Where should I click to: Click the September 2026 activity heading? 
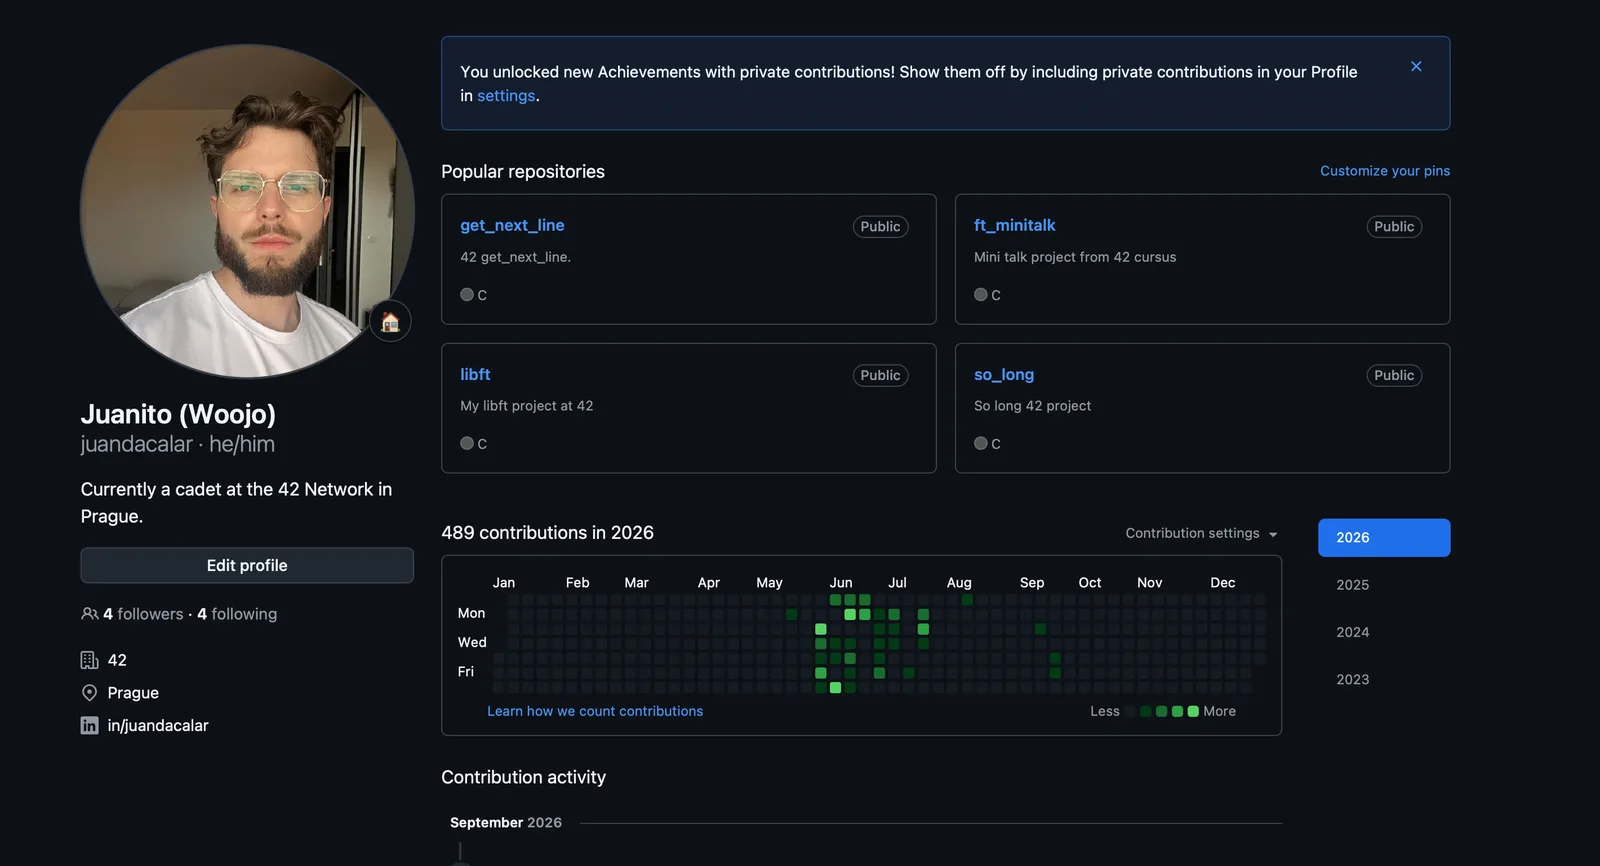(x=506, y=823)
